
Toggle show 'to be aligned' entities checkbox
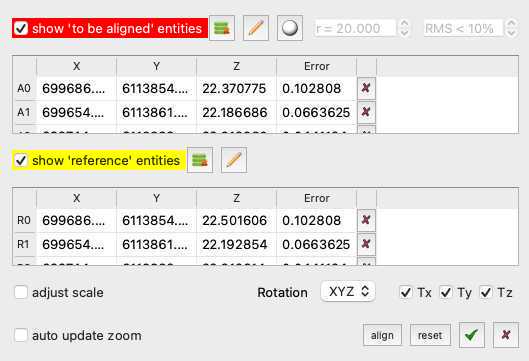pyautogui.click(x=21, y=28)
